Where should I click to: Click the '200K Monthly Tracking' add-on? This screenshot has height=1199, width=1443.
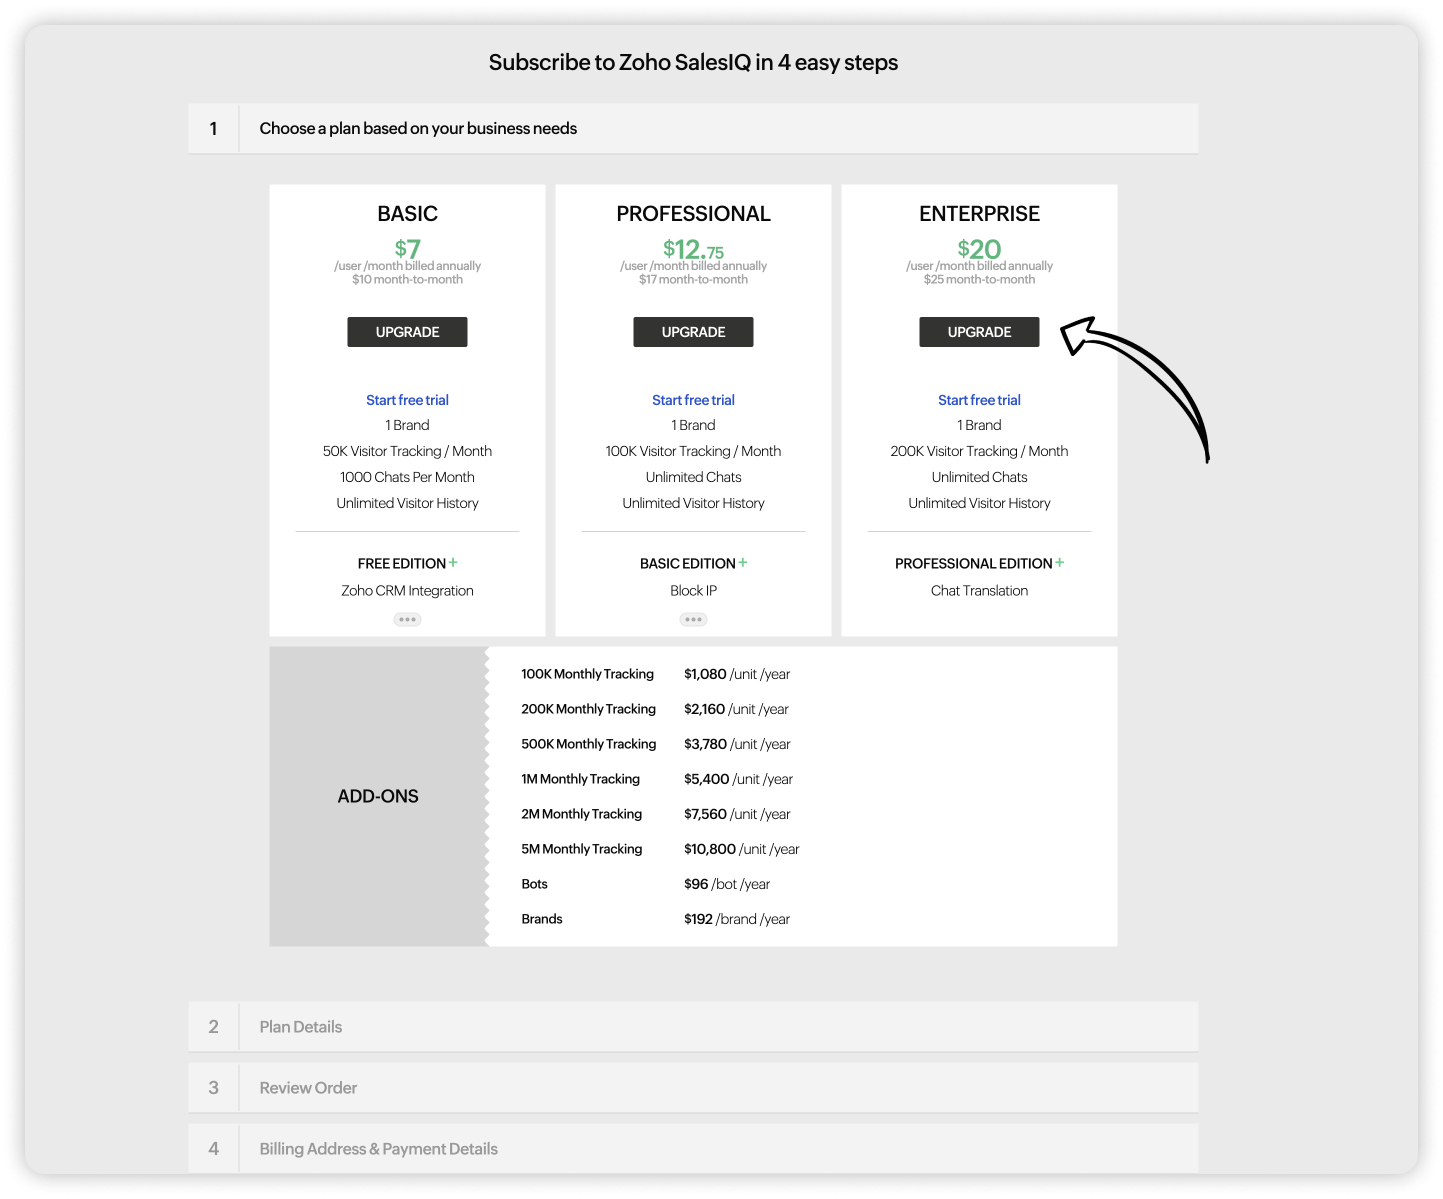588,709
